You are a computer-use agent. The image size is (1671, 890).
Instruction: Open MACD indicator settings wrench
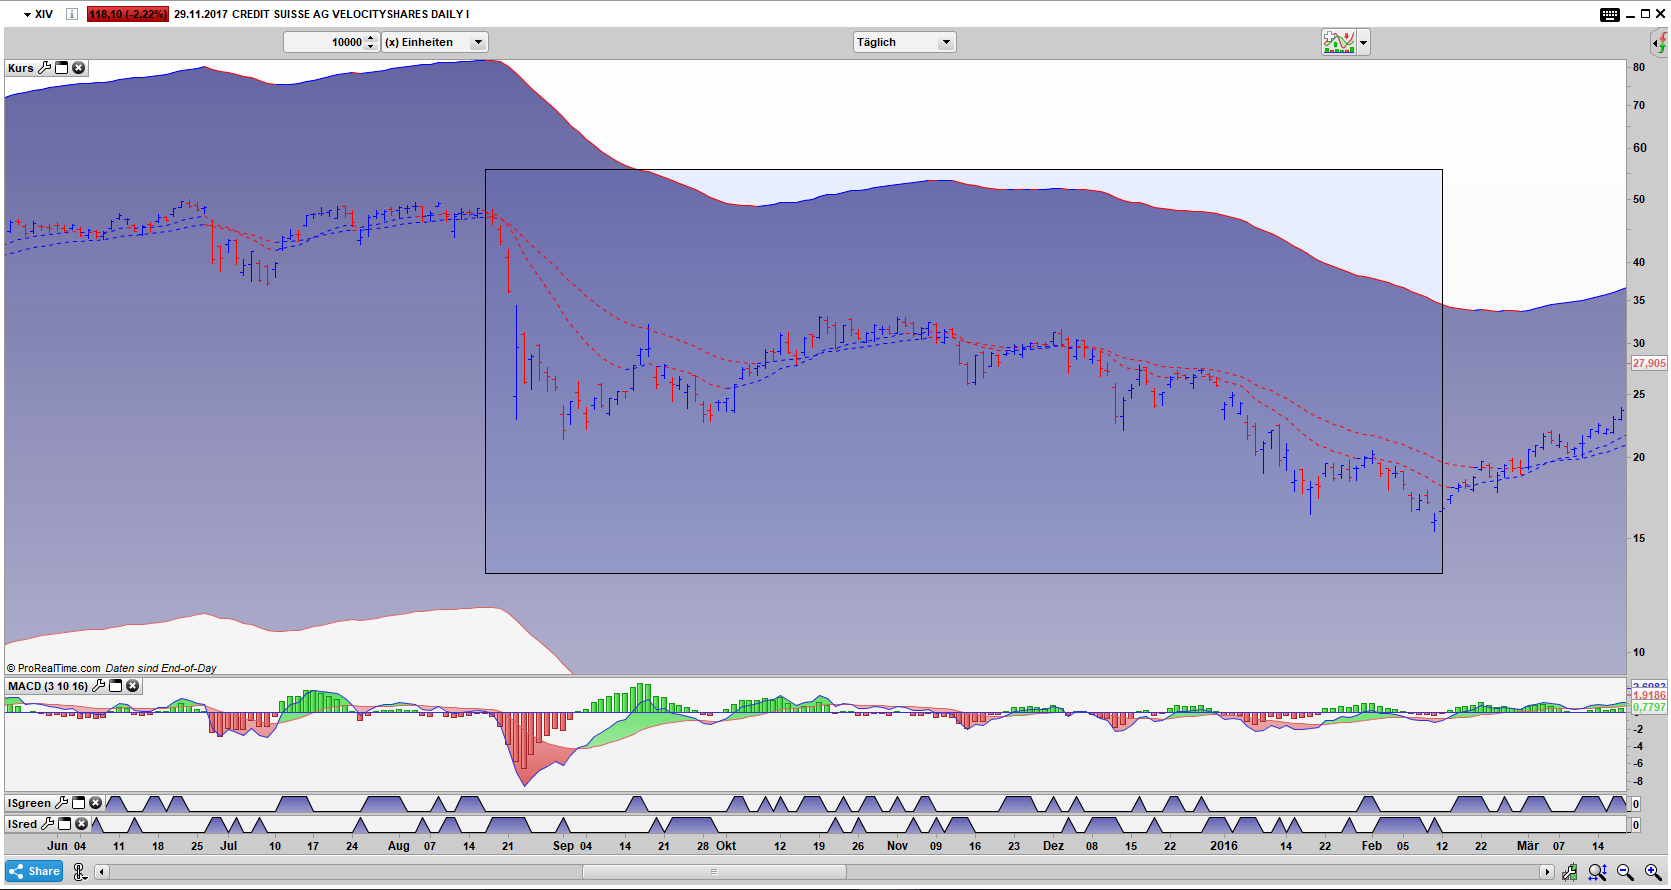[98, 686]
